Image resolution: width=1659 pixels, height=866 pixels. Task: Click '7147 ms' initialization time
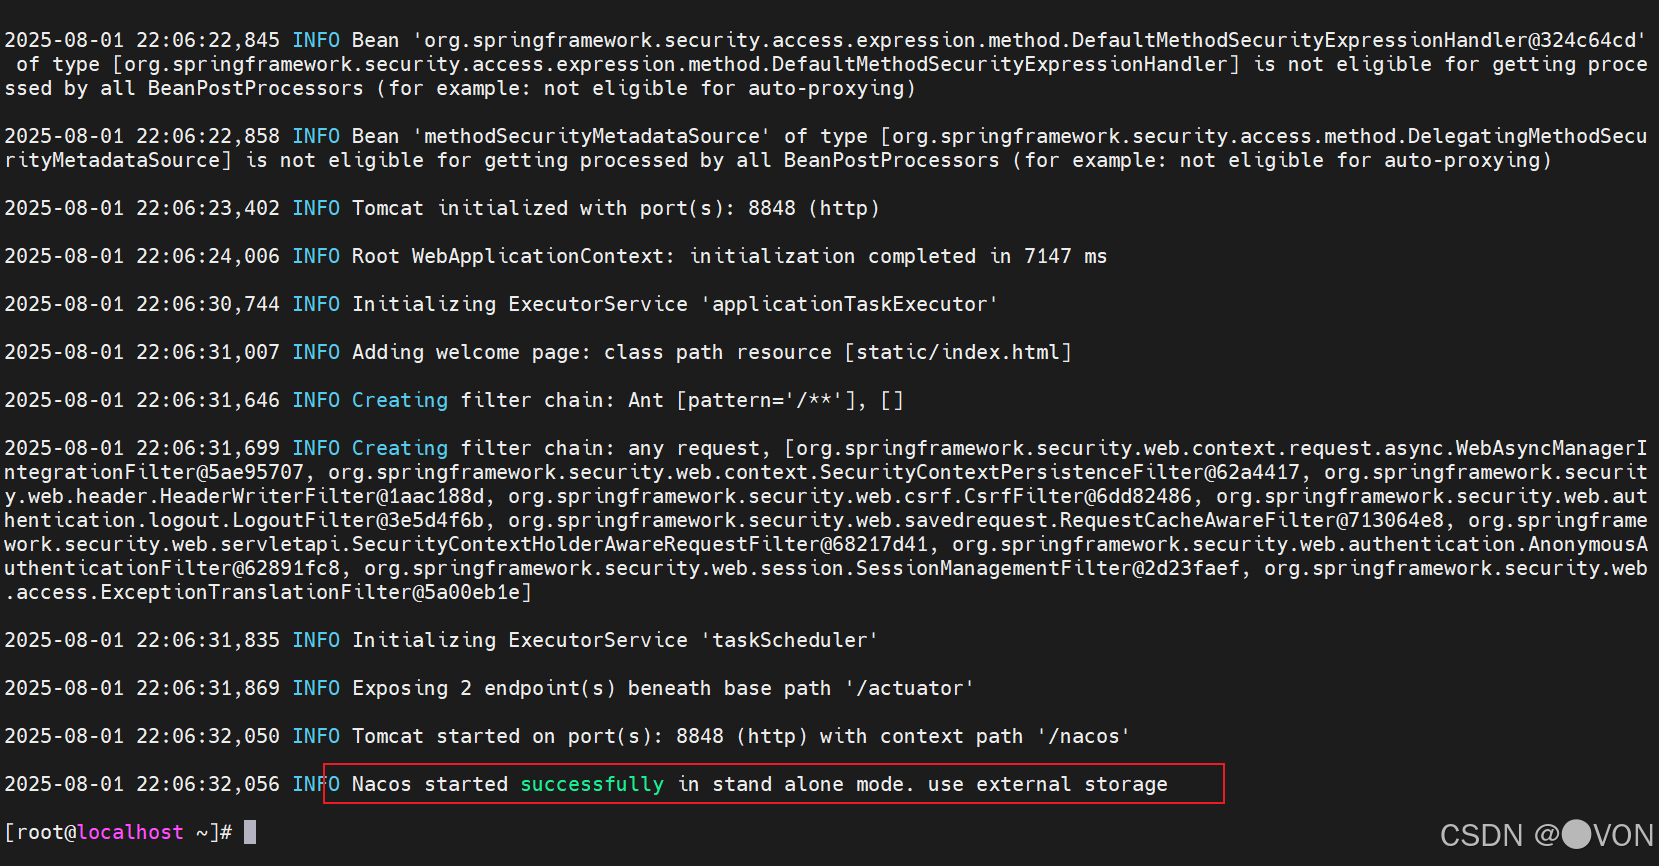pyautogui.click(x=1065, y=256)
